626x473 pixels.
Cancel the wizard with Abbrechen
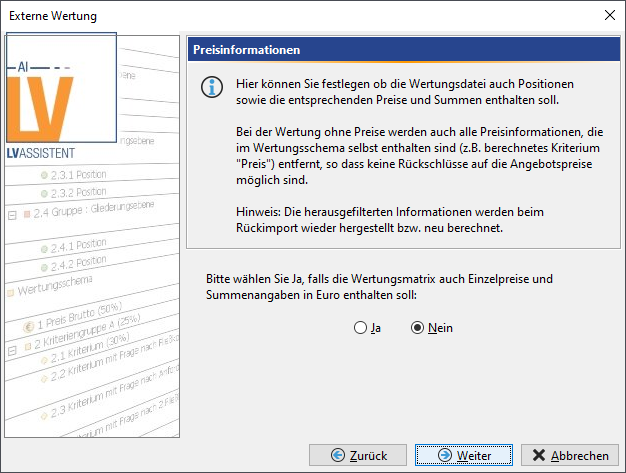coord(570,455)
